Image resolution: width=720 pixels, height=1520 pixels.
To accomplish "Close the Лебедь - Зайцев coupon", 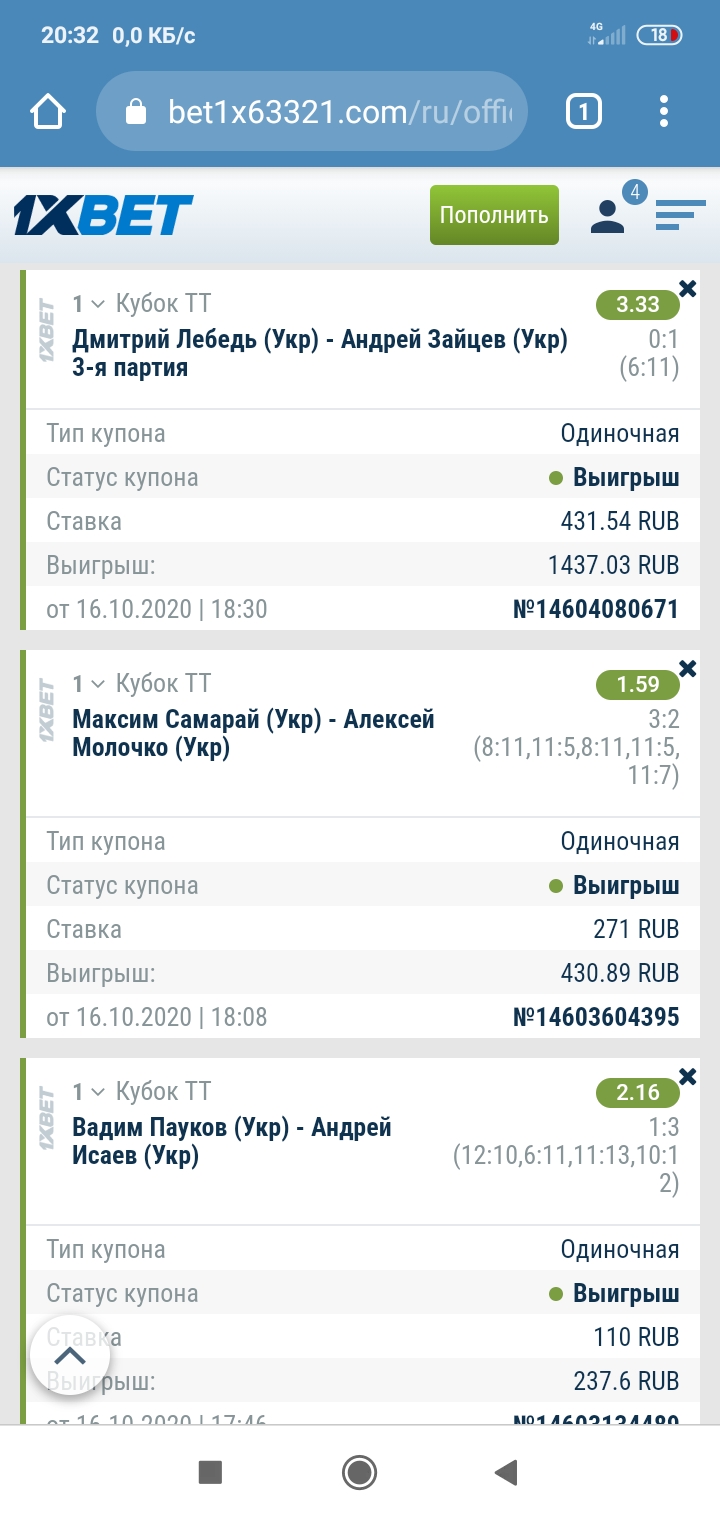I will pos(688,289).
